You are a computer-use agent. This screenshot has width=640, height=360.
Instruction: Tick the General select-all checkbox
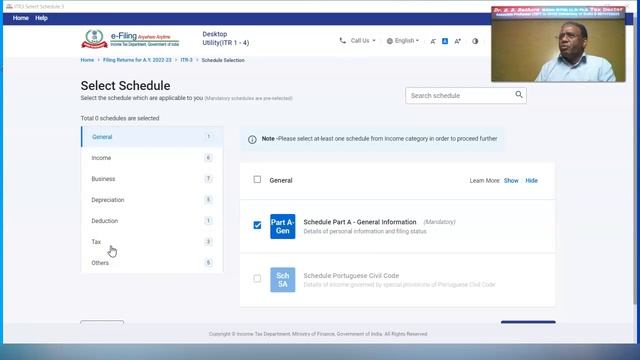(x=257, y=179)
